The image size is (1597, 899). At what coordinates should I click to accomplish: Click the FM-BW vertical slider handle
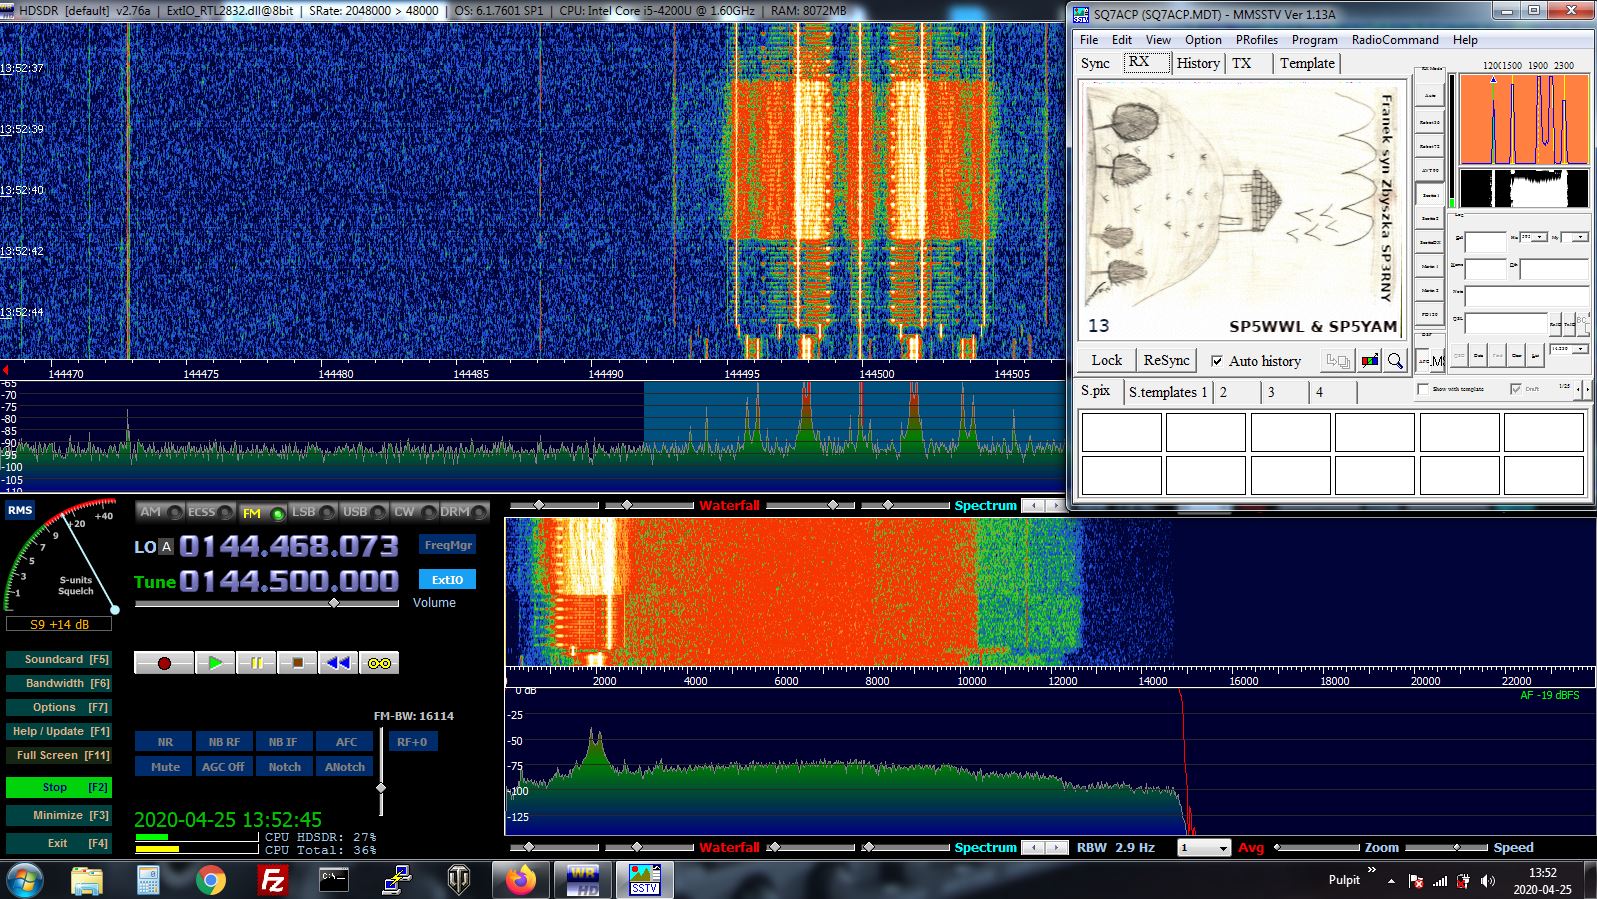click(381, 788)
